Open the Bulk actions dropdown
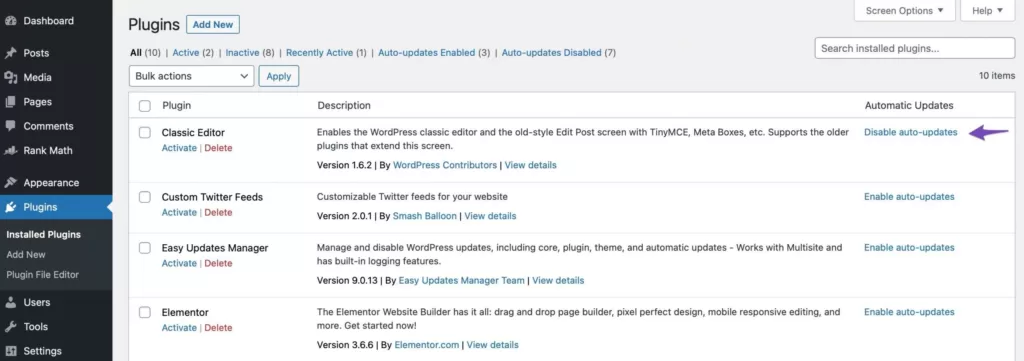 tap(191, 76)
